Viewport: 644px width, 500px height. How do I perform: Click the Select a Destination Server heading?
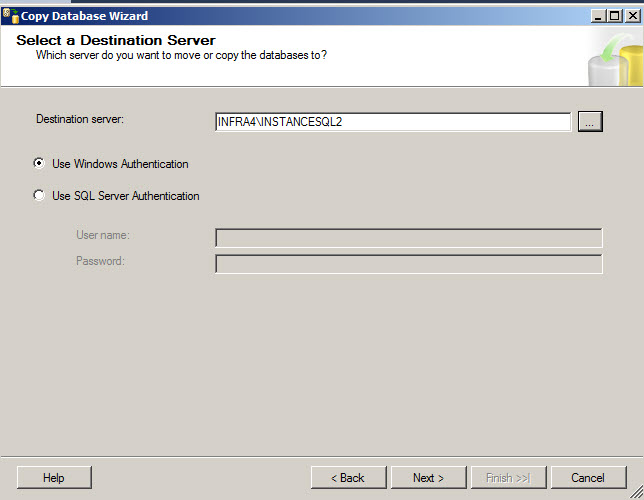coord(116,40)
